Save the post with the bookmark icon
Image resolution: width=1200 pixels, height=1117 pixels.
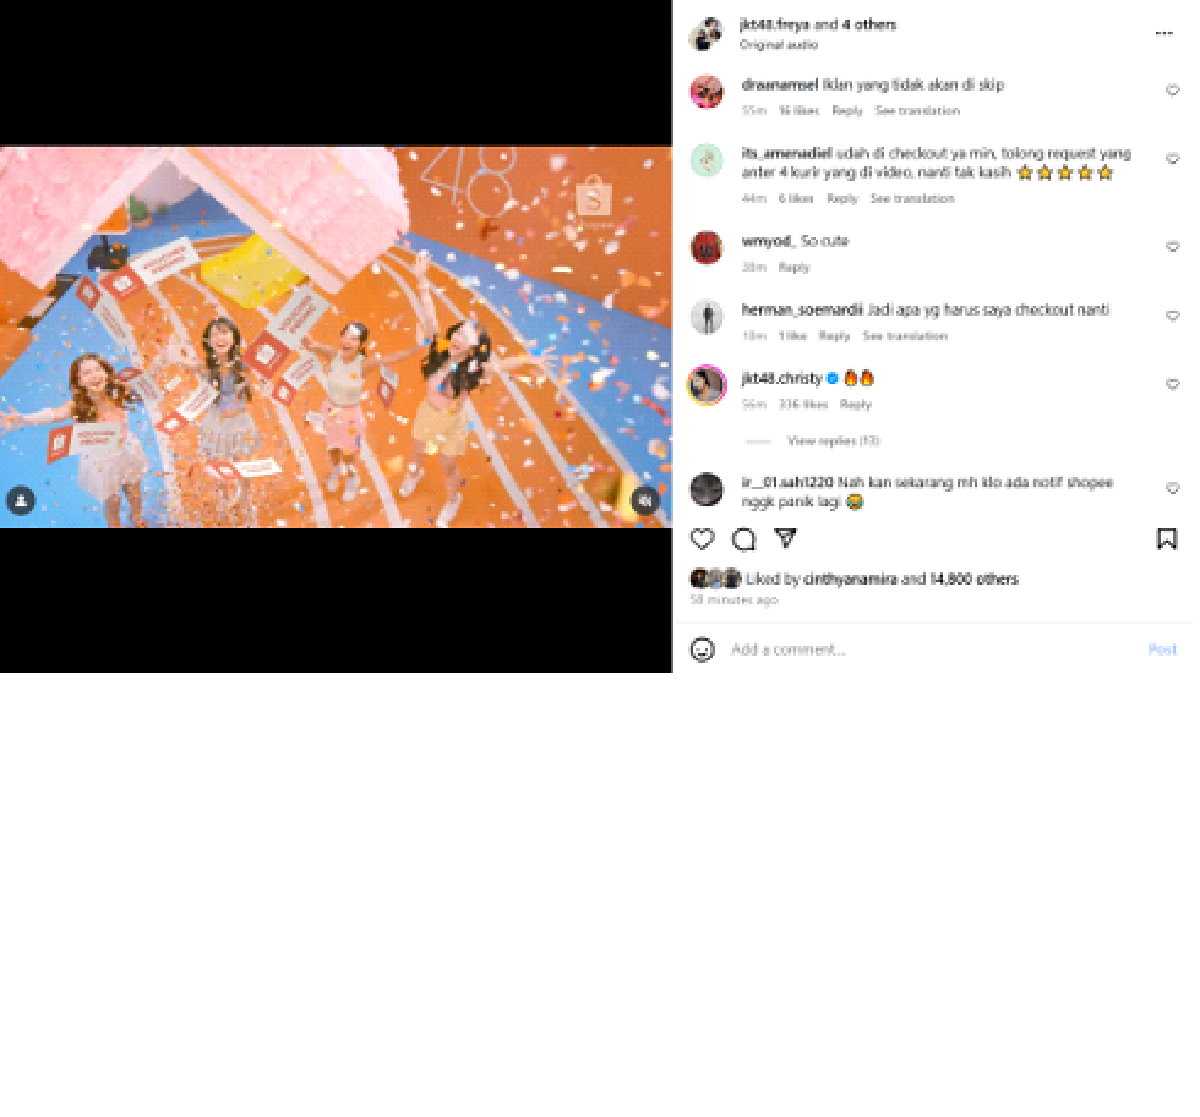(1167, 539)
